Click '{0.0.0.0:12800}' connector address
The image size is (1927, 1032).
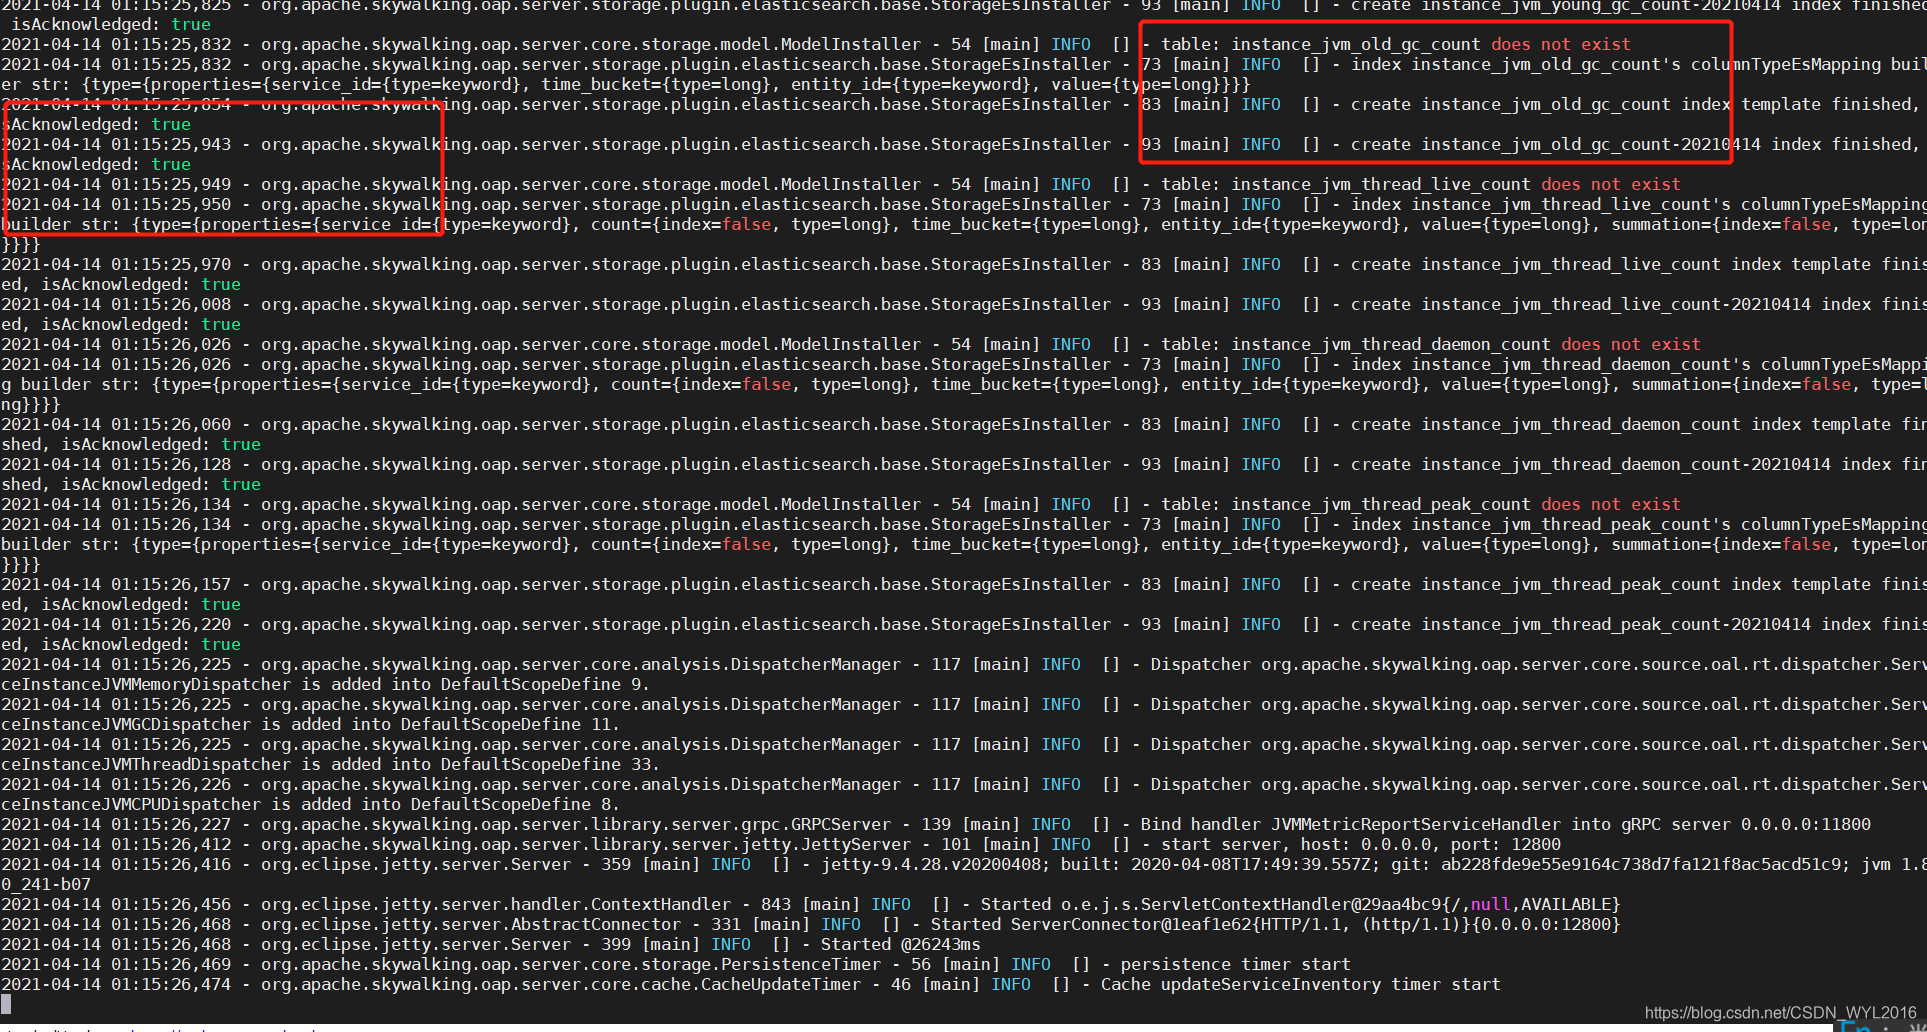click(x=1545, y=924)
